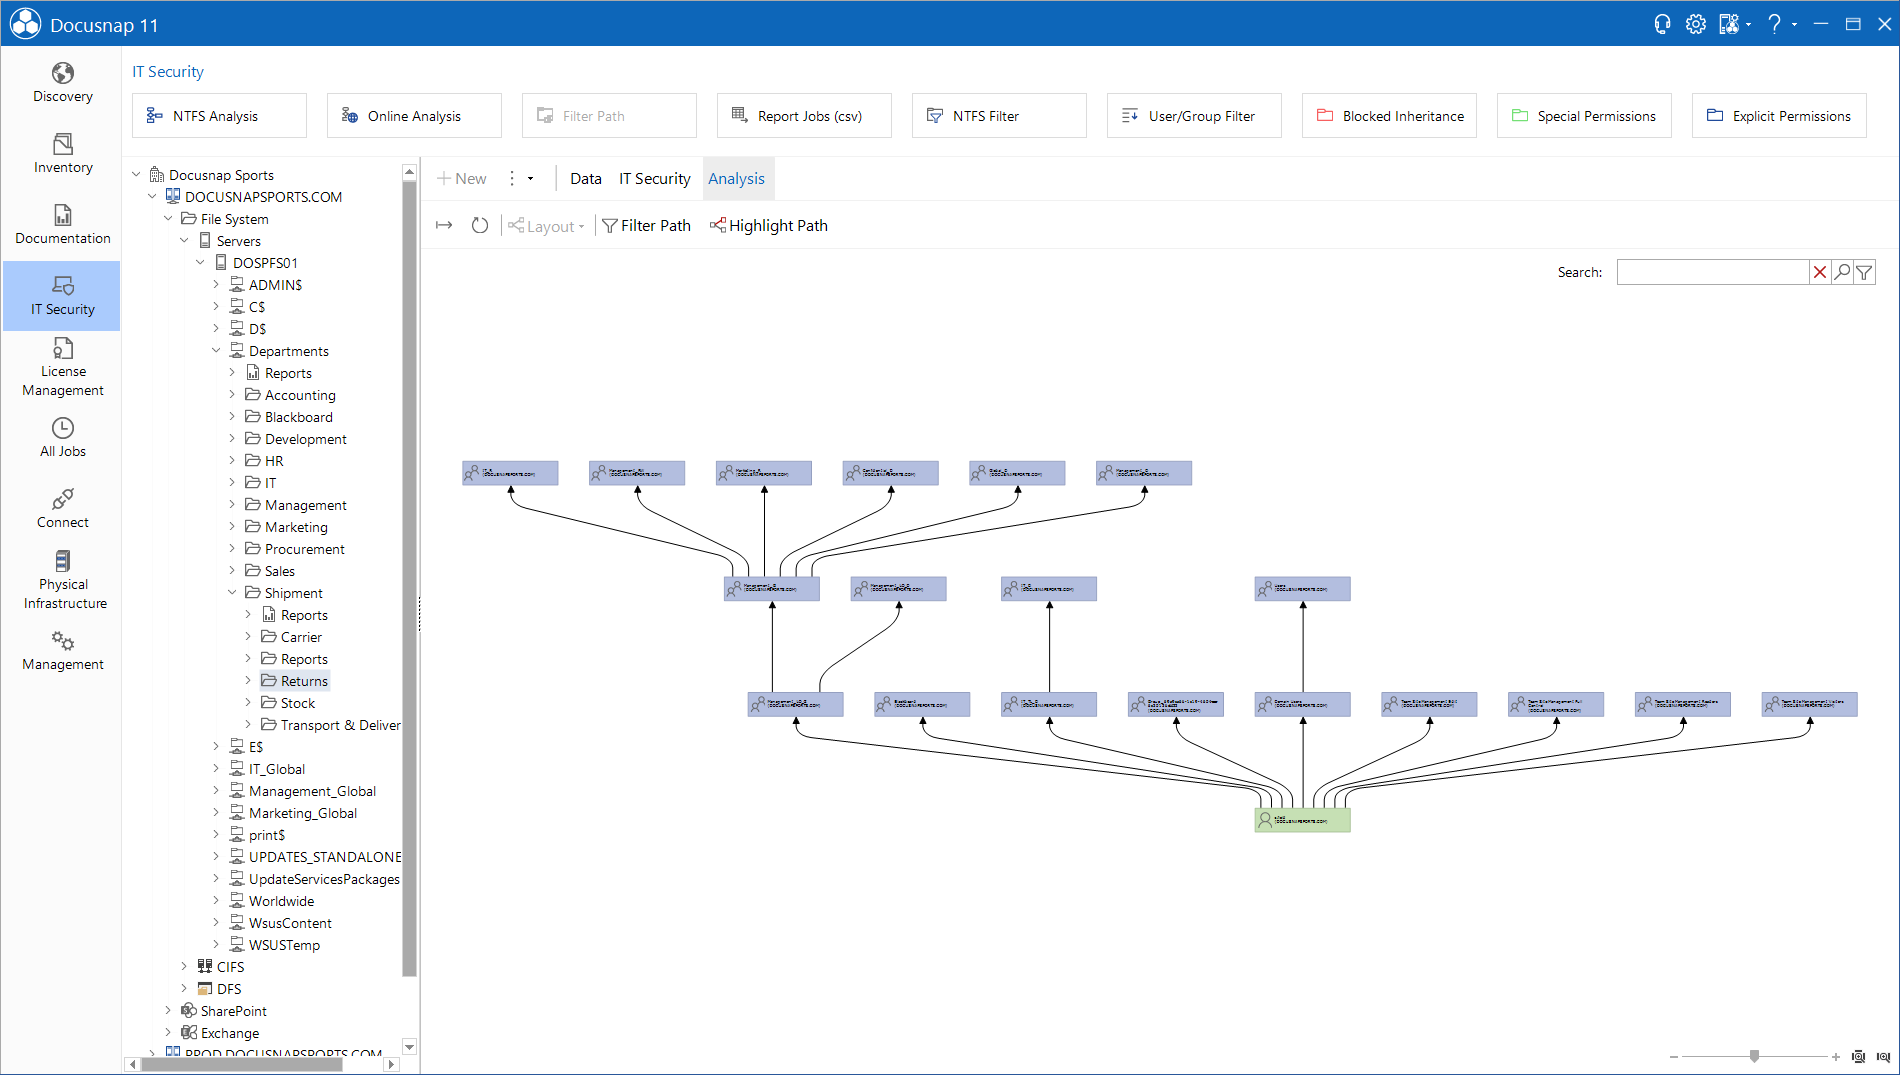Open the three-dot more options menu

[512, 178]
